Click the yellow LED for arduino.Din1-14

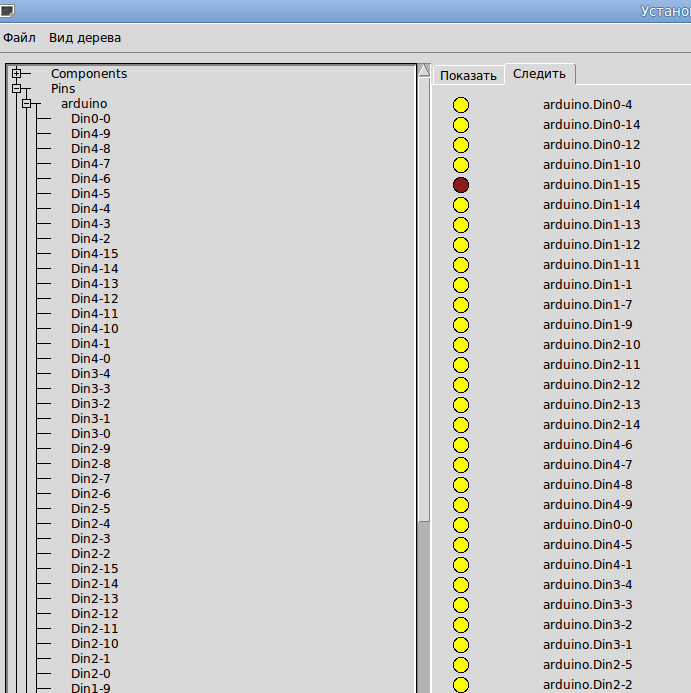[461, 205]
